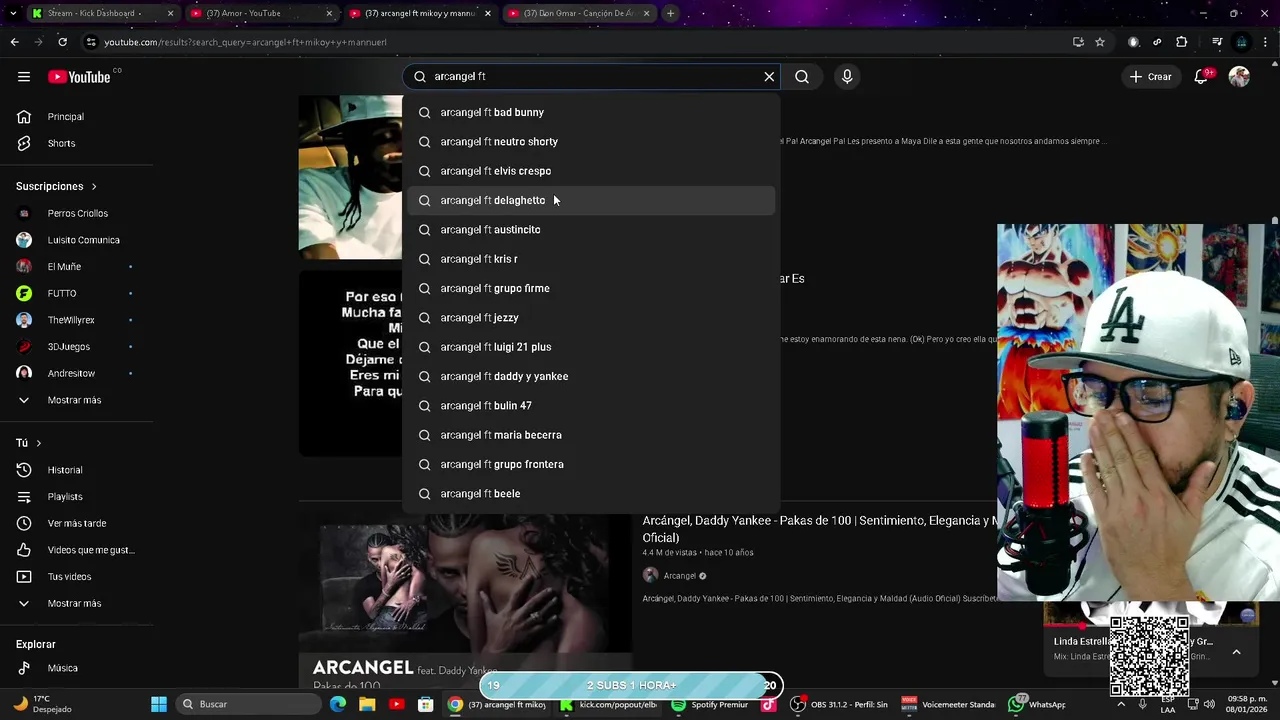The height and width of the screenshot is (720, 1280).
Task: Bookmark this page with the star
Action: coord(1100,42)
